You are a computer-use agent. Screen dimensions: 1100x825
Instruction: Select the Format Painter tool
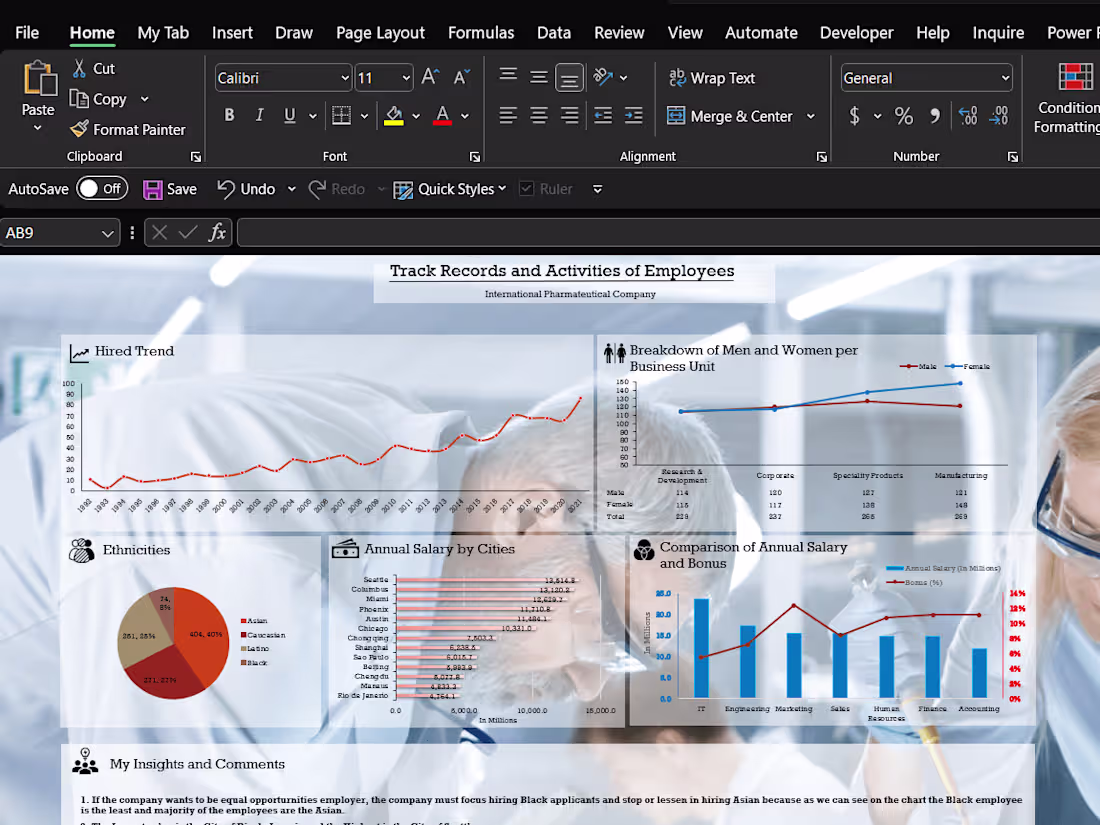[x=128, y=129]
